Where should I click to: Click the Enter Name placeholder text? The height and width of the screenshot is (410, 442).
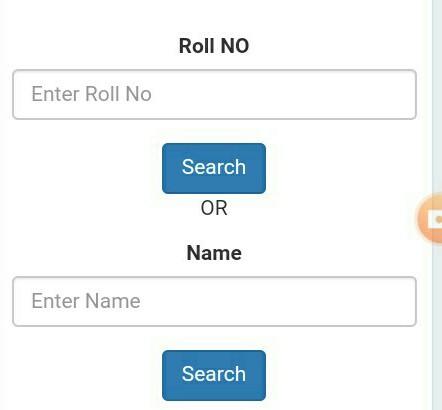(86, 301)
